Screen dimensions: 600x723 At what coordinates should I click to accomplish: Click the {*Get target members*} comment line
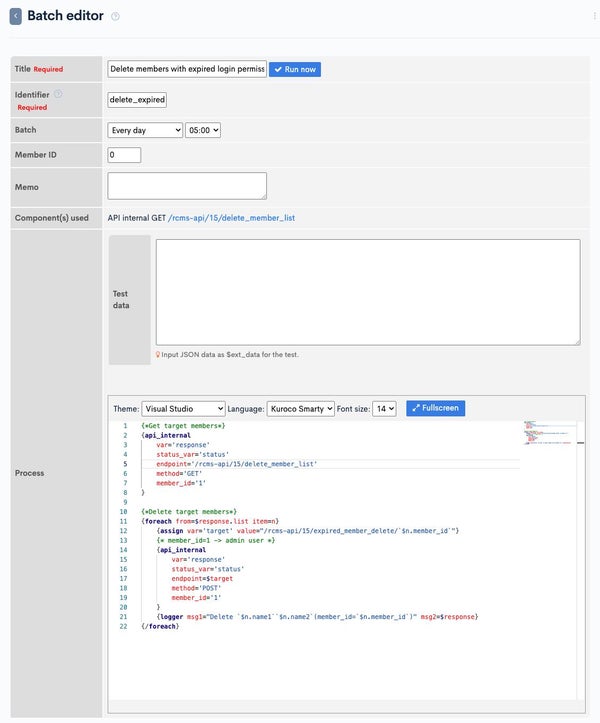[x=183, y=426]
